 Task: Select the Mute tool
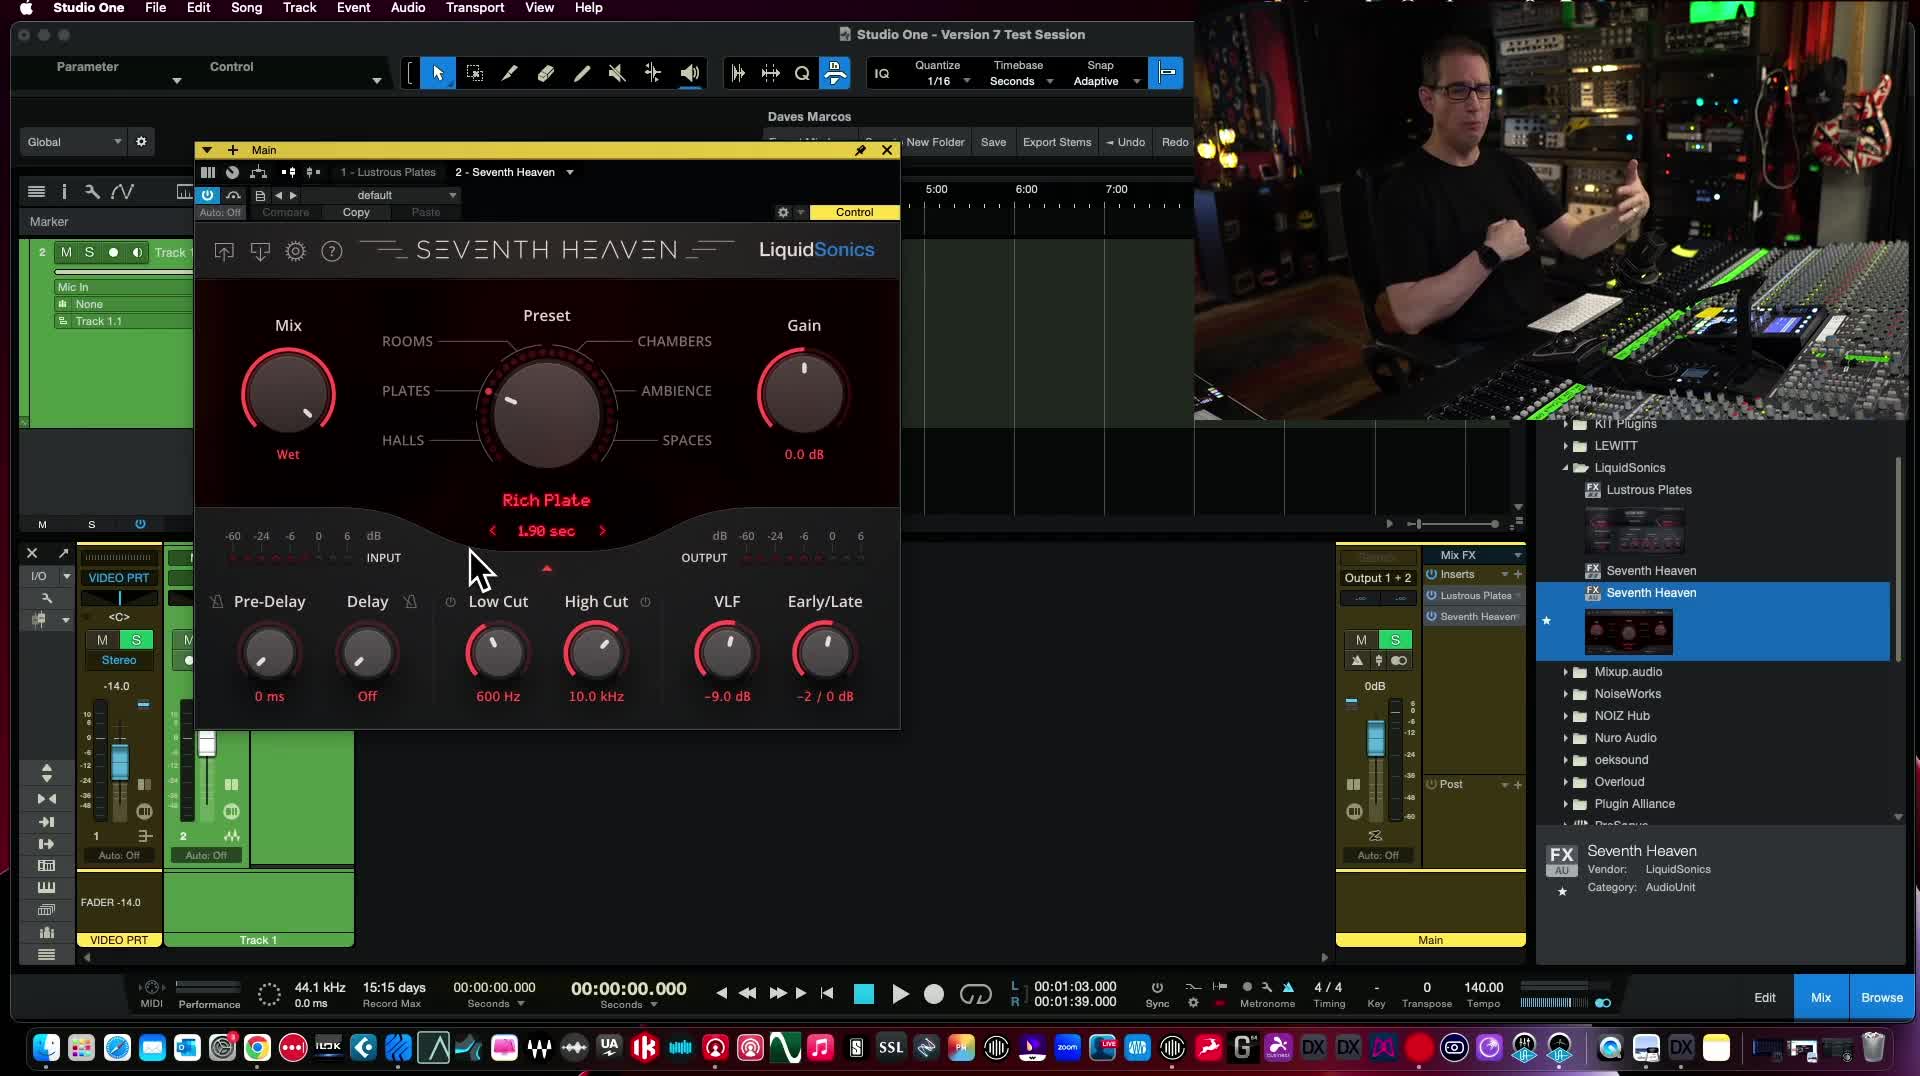click(x=617, y=73)
